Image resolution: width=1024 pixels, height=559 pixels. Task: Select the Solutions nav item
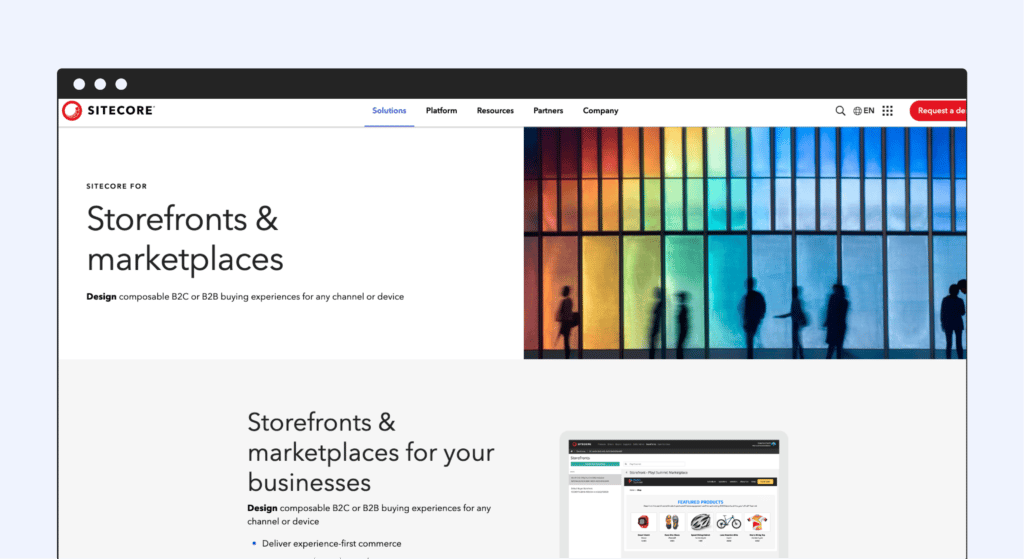click(x=389, y=111)
